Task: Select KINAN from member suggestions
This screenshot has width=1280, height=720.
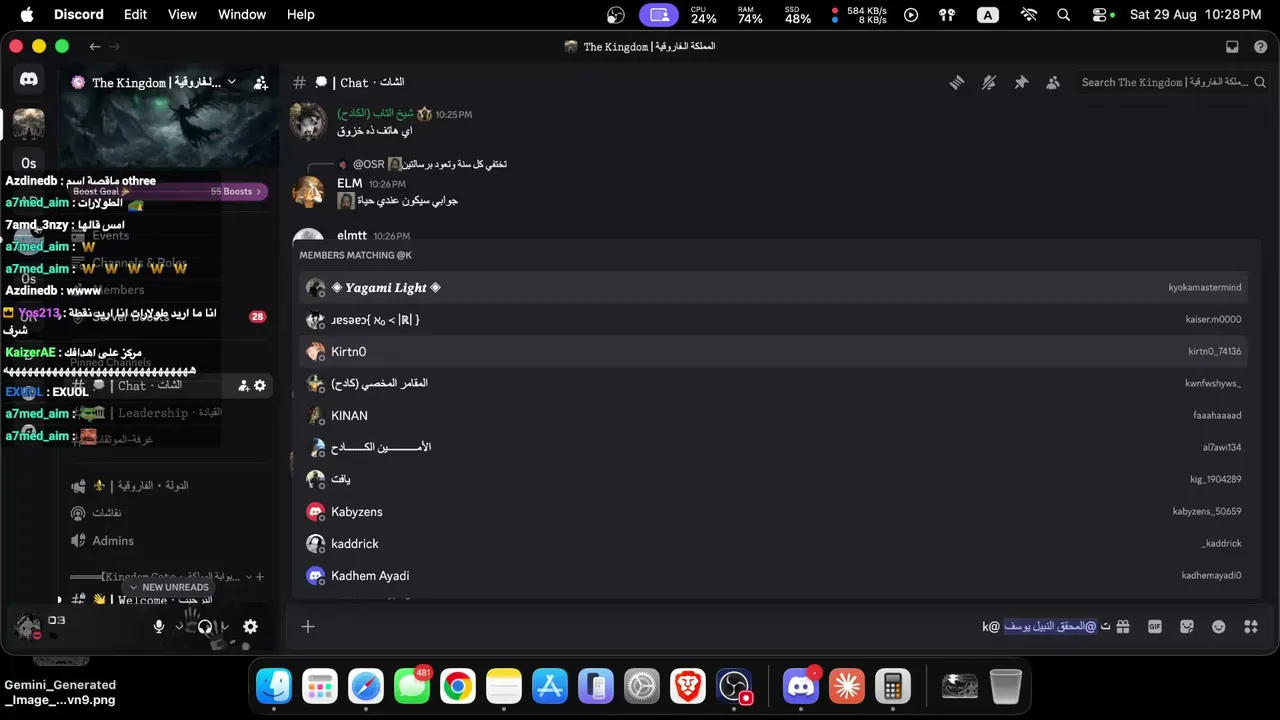Action: pos(773,415)
